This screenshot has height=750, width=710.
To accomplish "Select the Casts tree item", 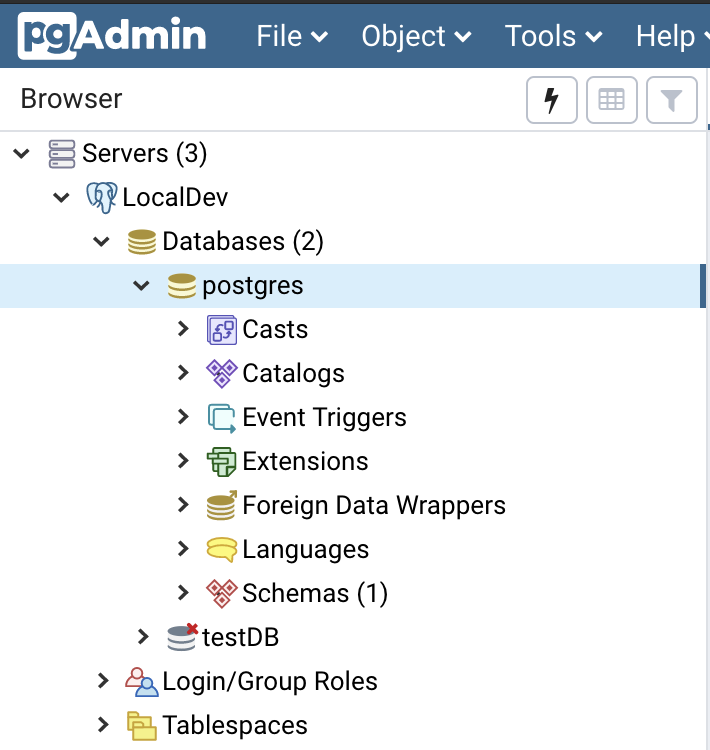I will coord(275,329).
